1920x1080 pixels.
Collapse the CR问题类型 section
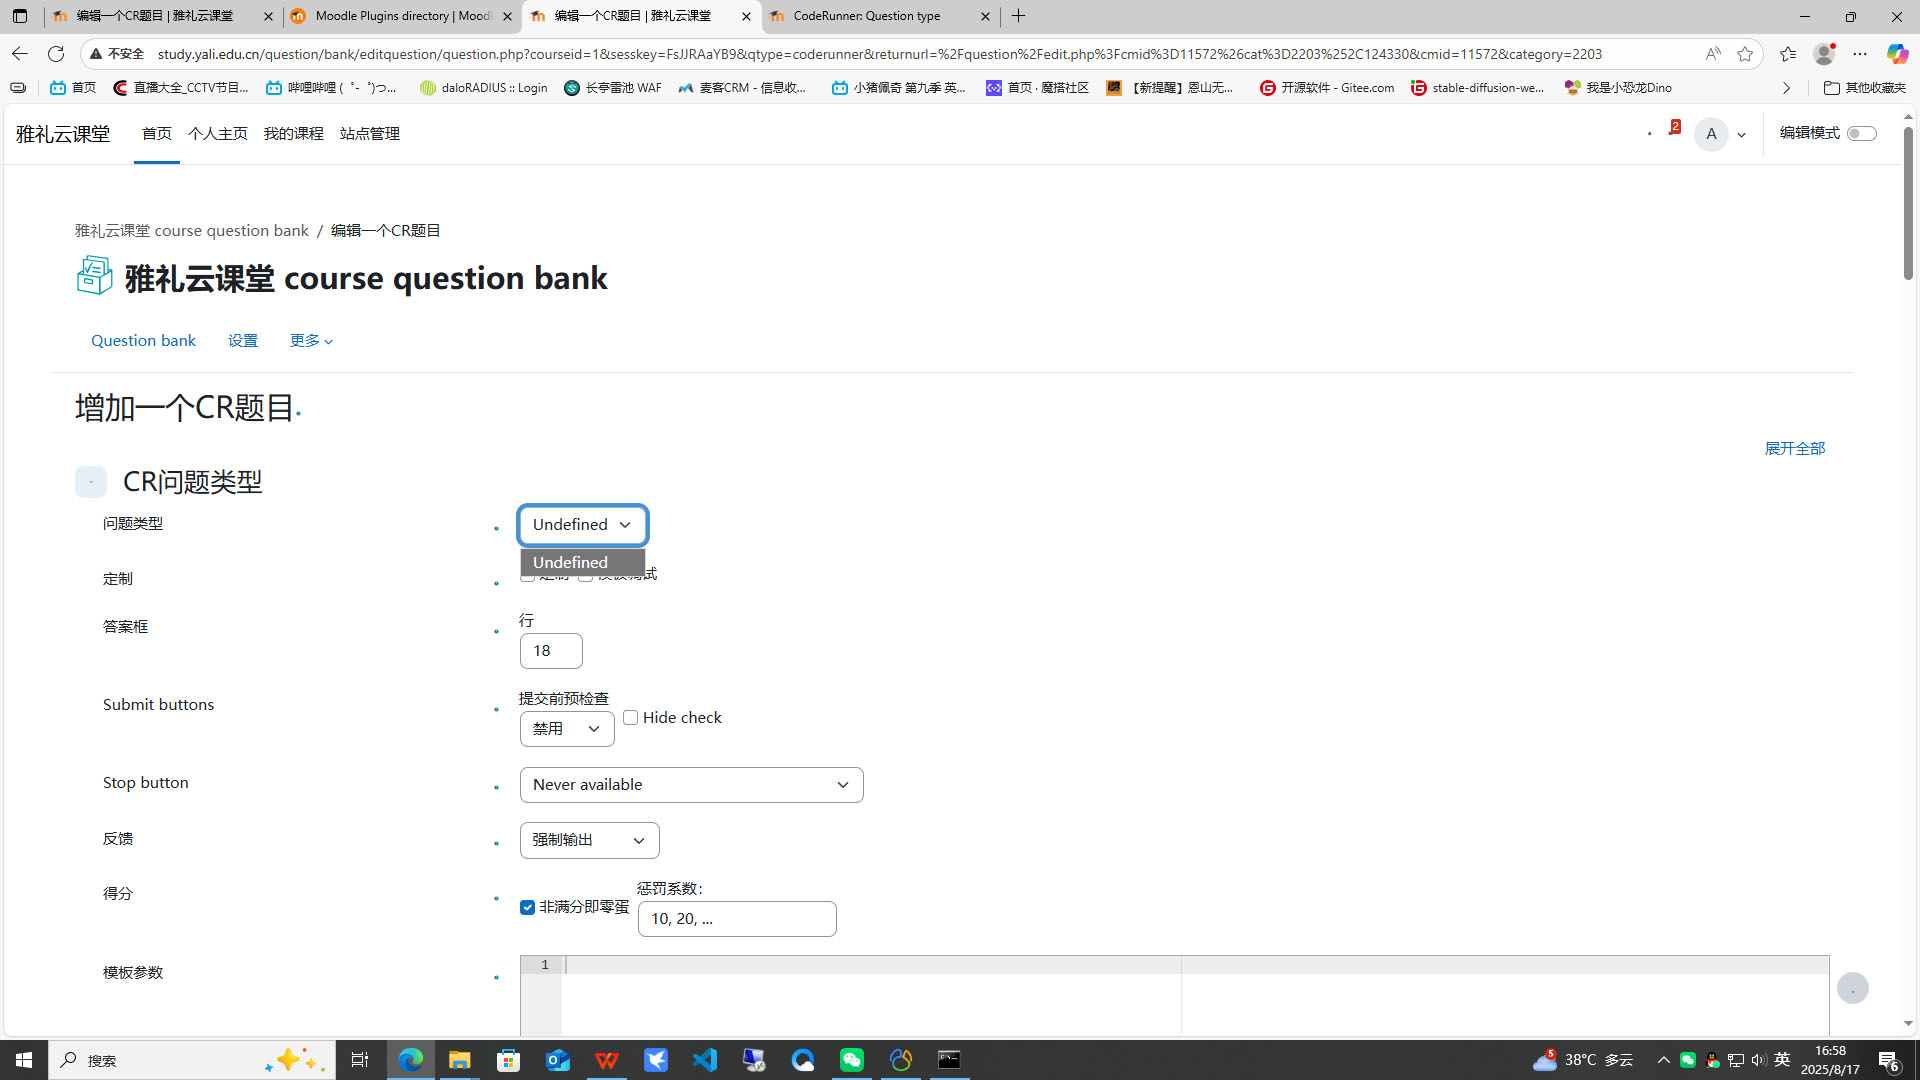(x=91, y=482)
